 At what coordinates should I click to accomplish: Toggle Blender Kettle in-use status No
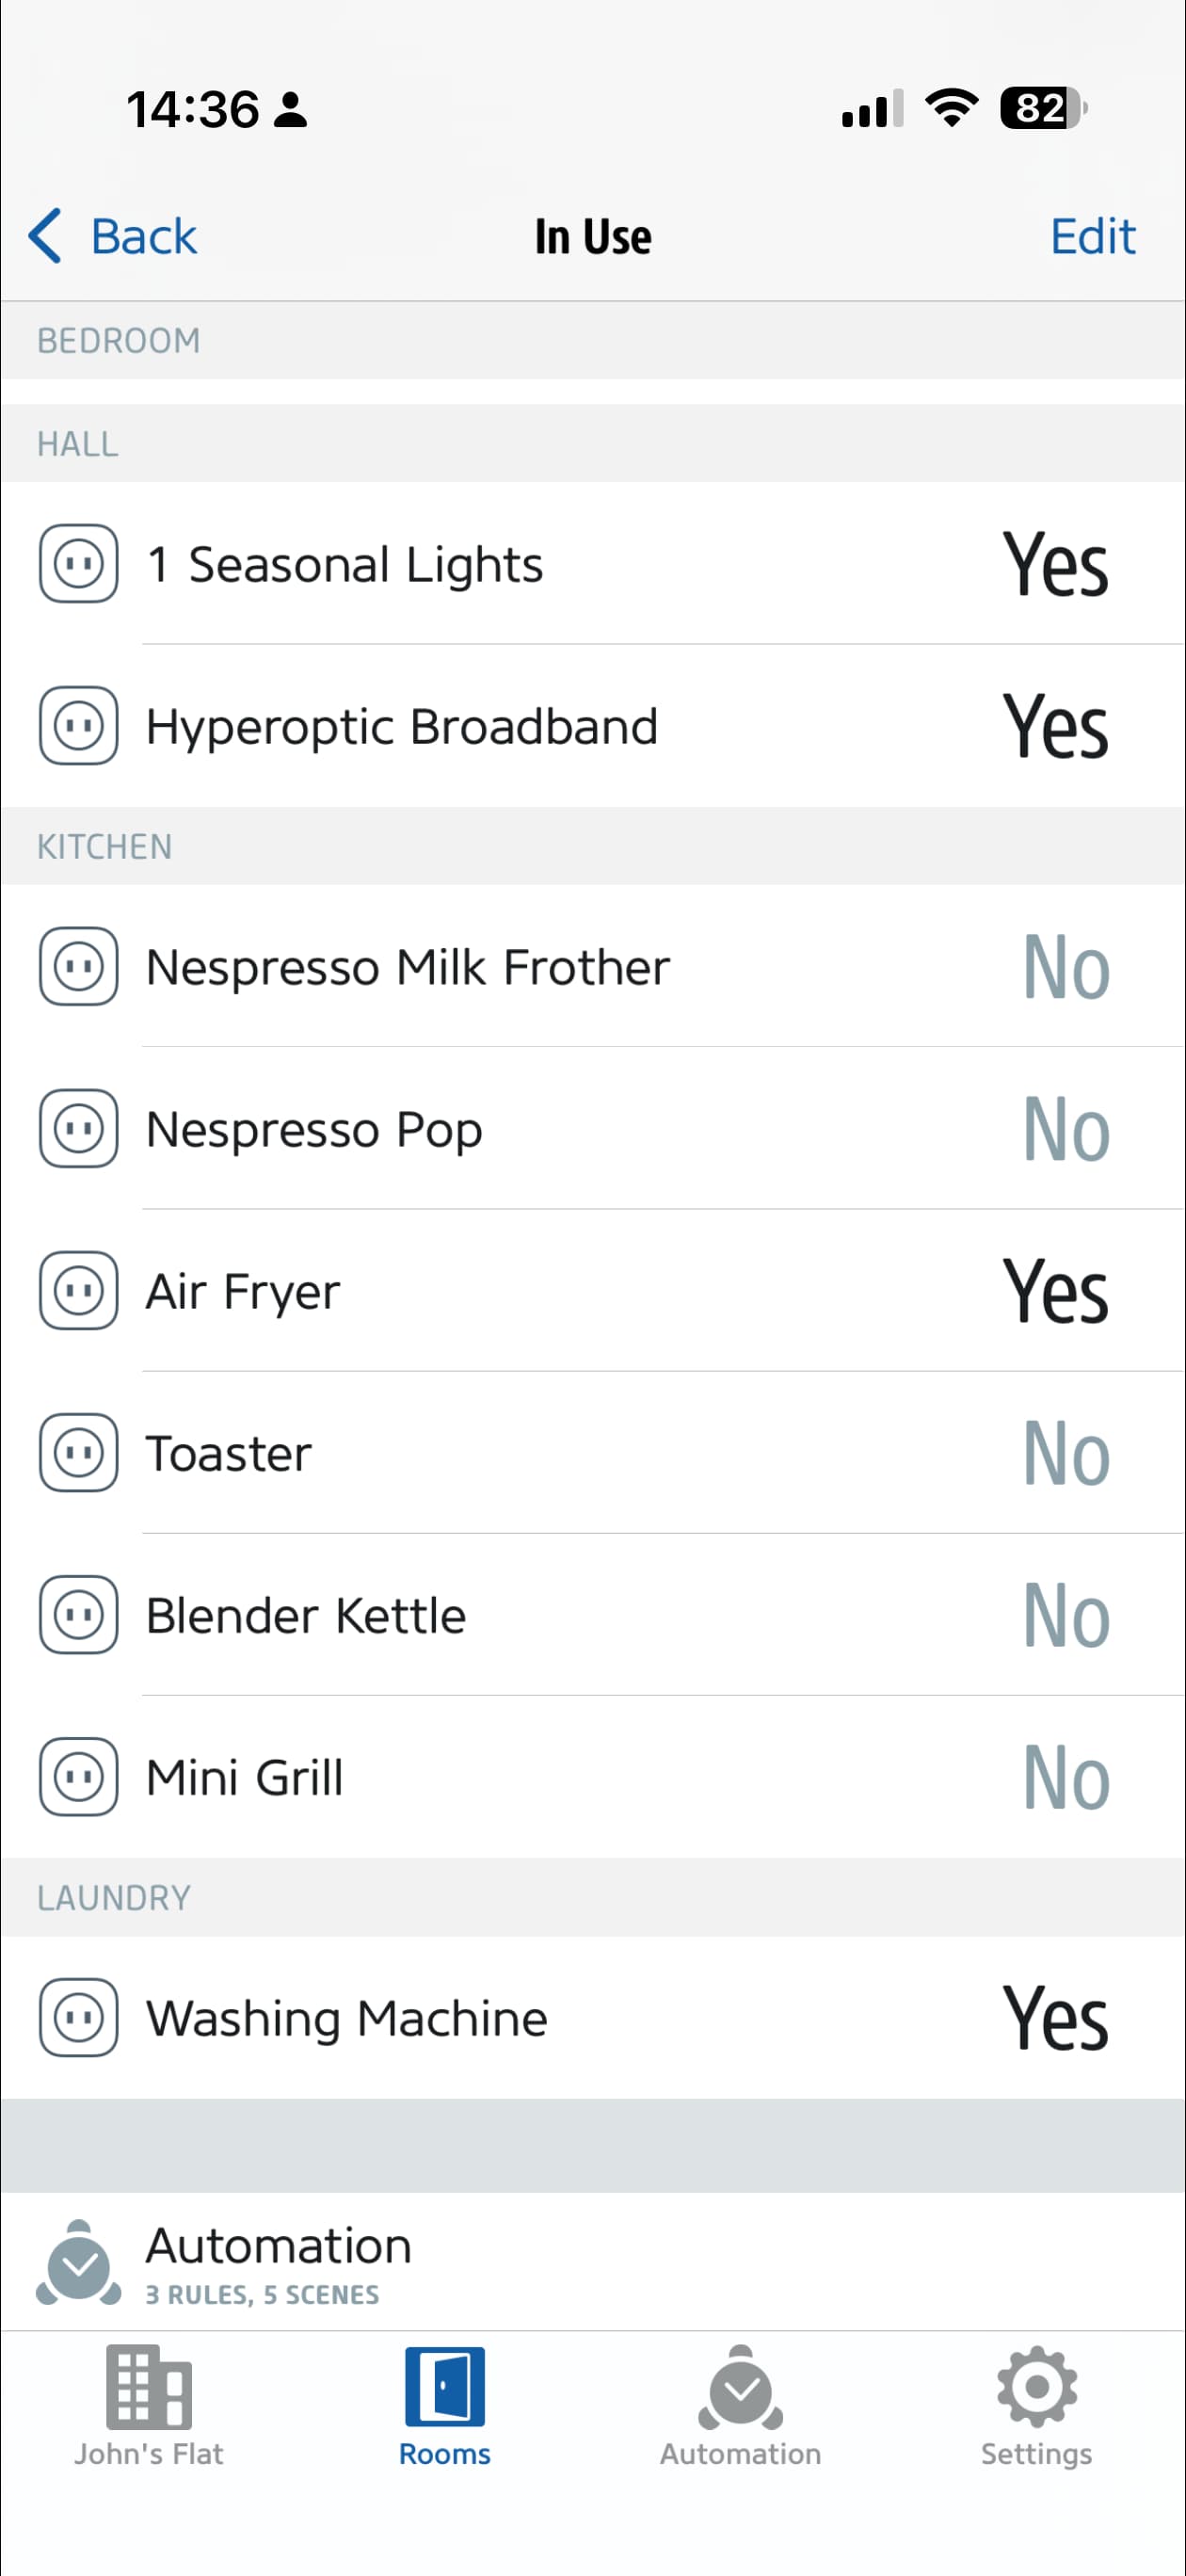[1066, 1615]
